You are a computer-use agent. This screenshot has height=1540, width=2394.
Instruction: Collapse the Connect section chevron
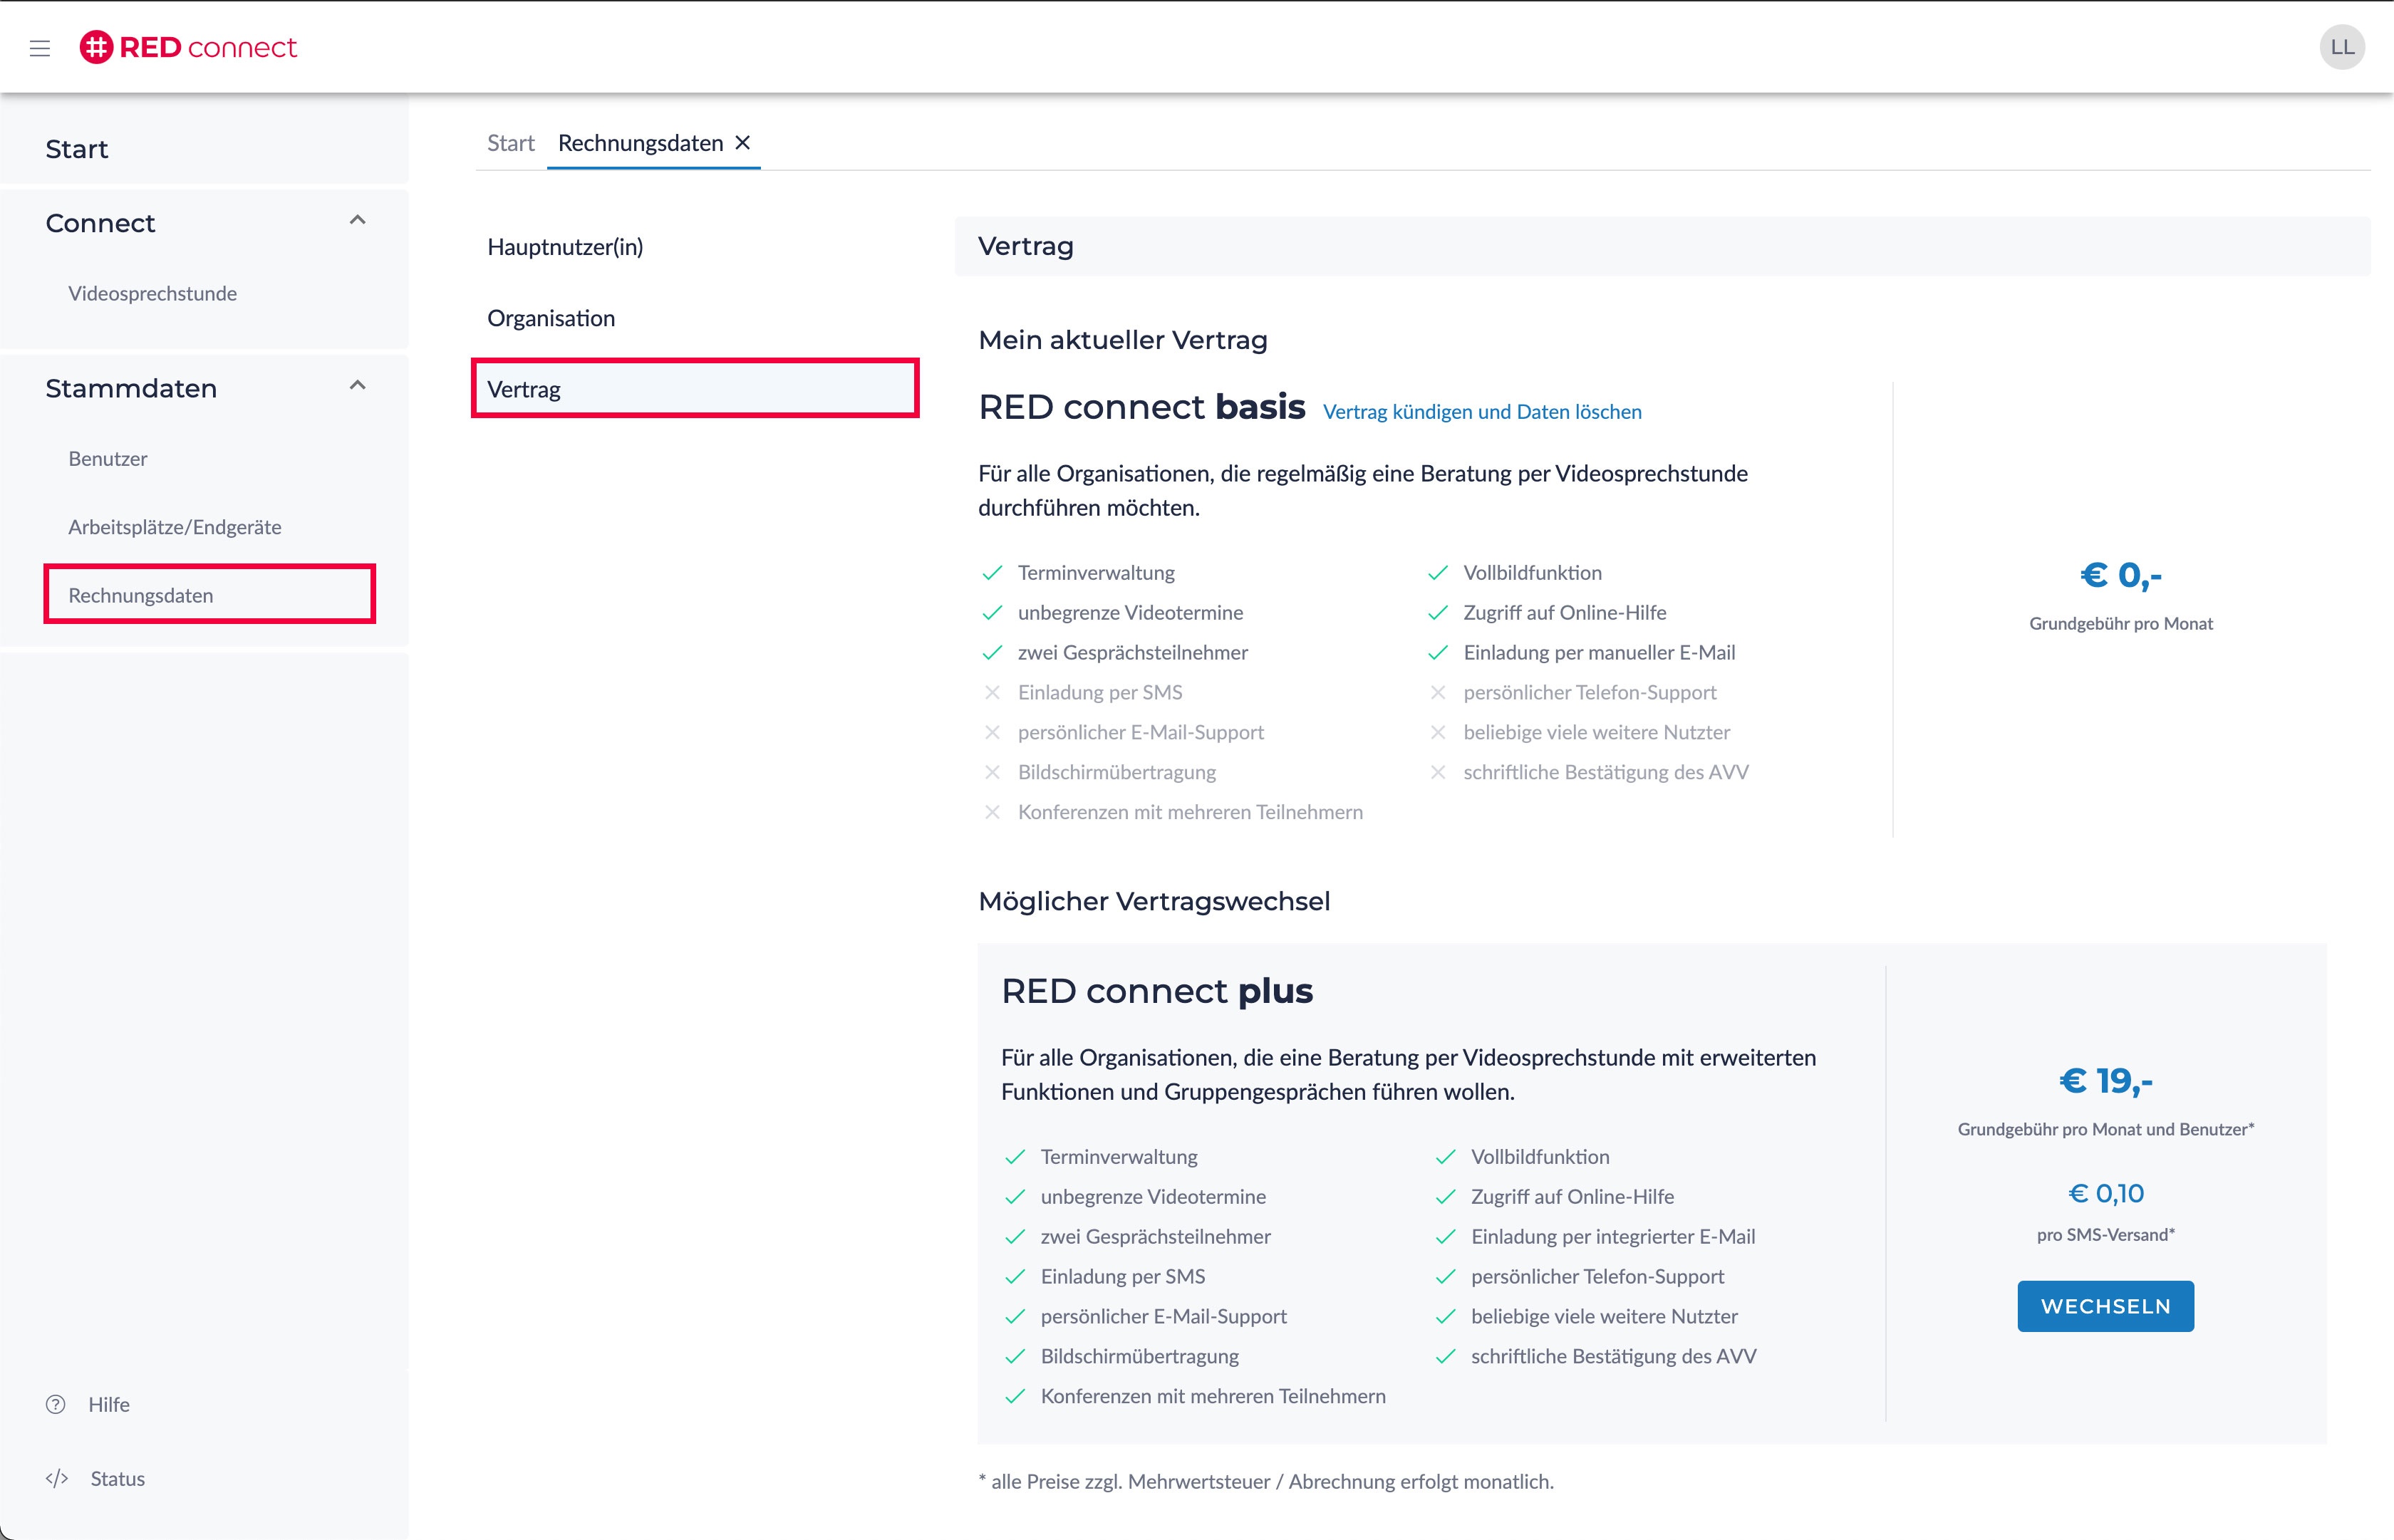[357, 220]
